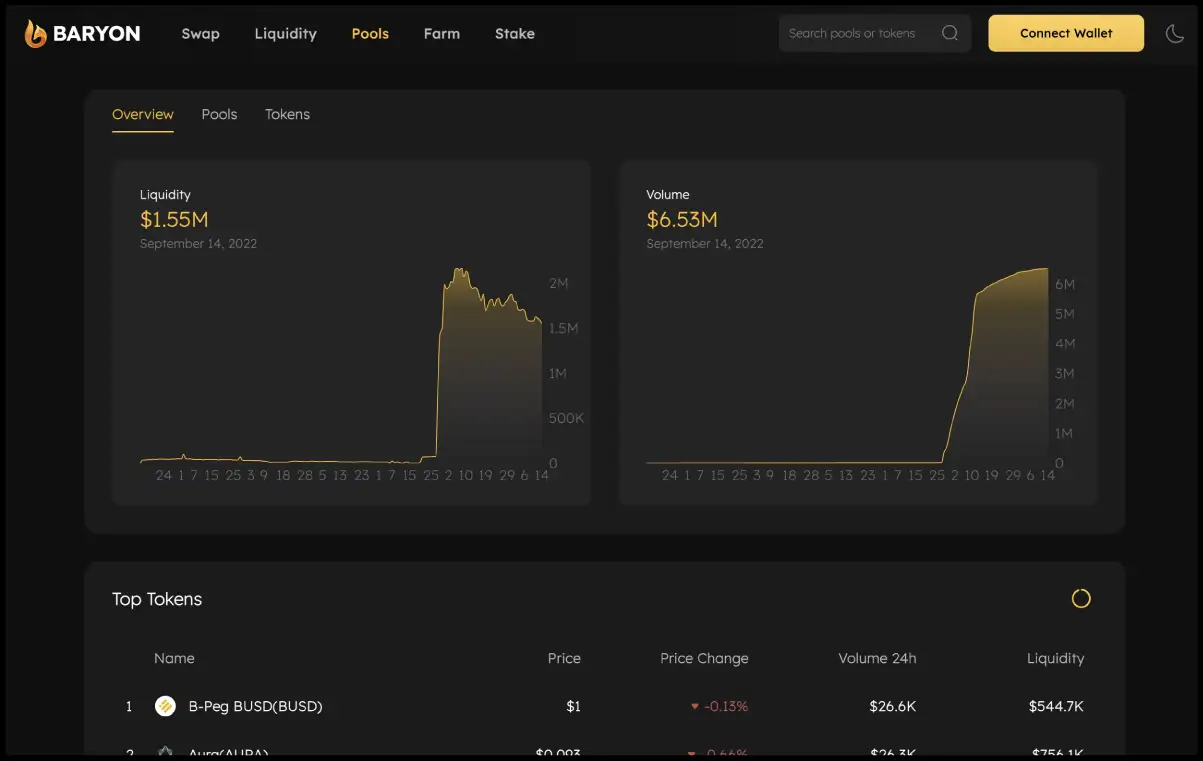
Task: Open the B-Peg BUSD(BUSD) token row
Action: click(255, 706)
